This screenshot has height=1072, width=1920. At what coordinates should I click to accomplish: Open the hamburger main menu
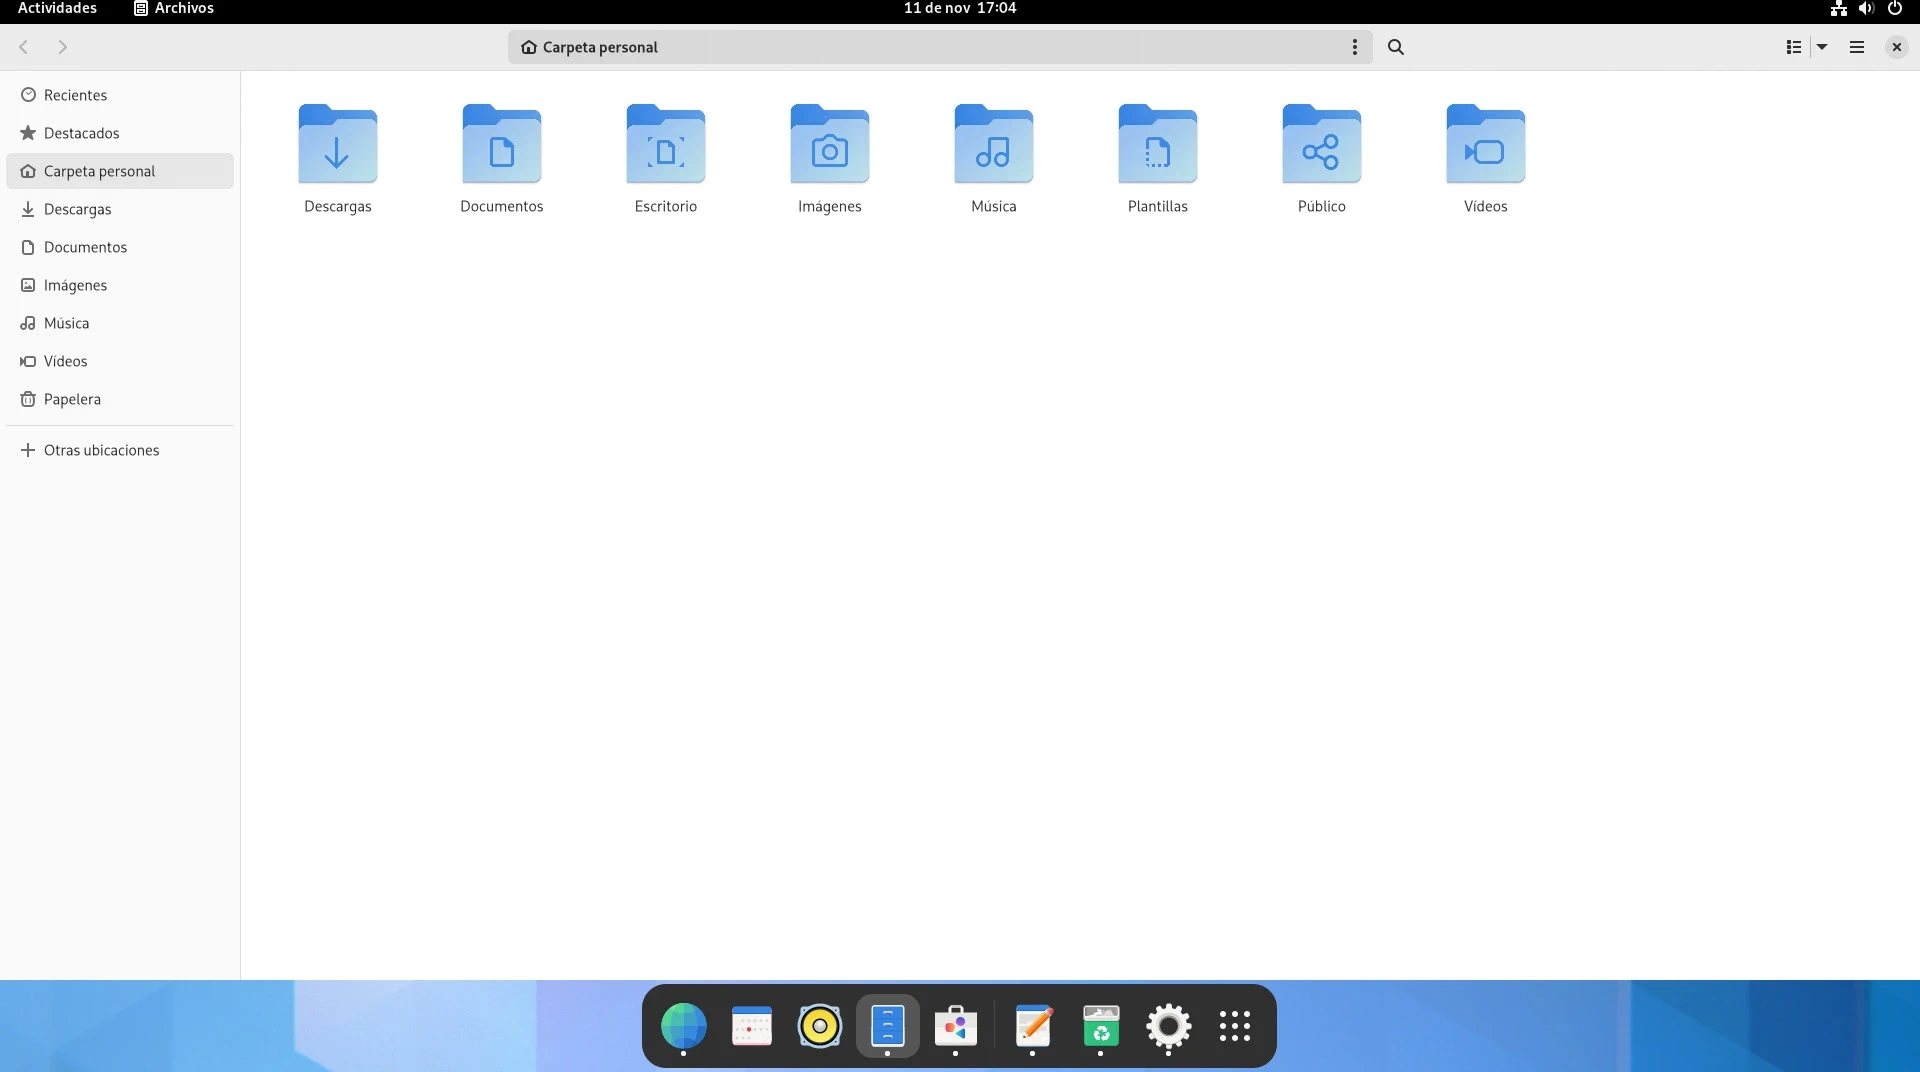pos(1857,47)
